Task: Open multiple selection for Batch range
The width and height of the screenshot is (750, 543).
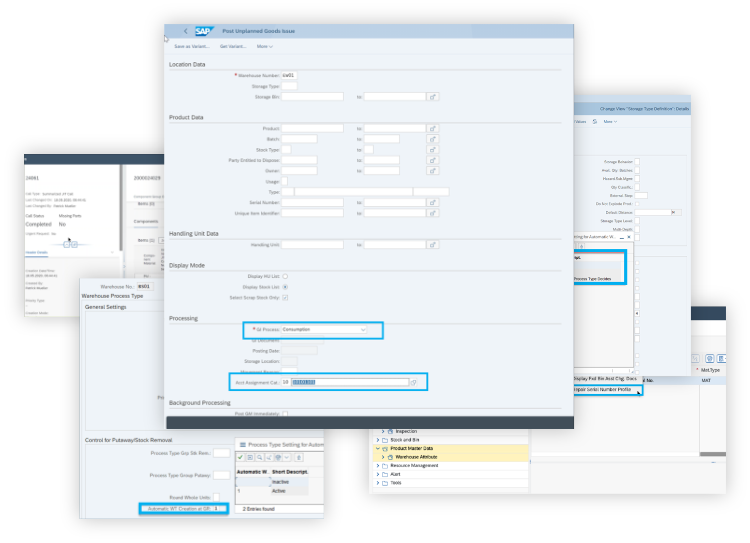Action: [x=432, y=139]
